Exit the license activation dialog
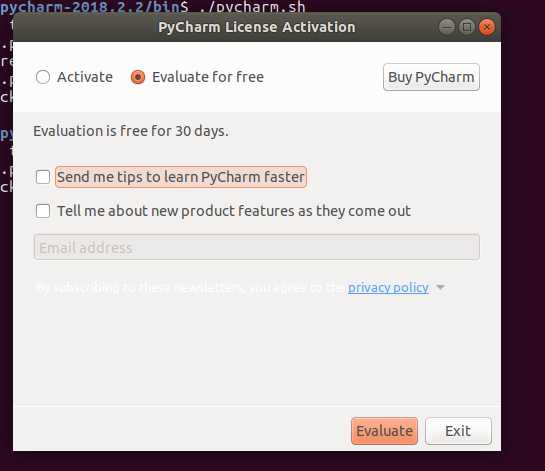Screen dimensions: 545x471 458,431
